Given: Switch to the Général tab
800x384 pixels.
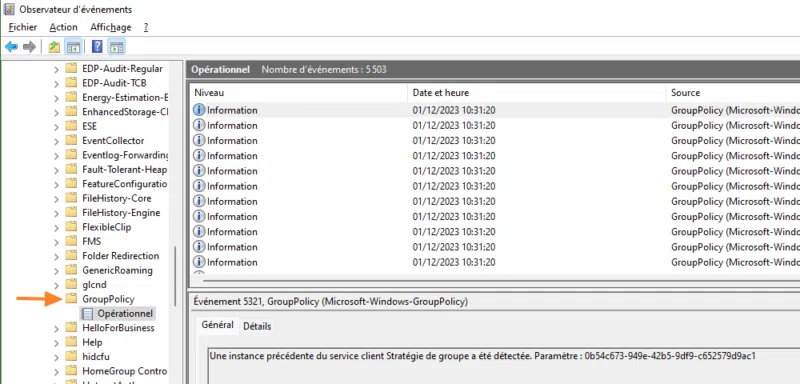Looking at the screenshot, I should (217, 325).
